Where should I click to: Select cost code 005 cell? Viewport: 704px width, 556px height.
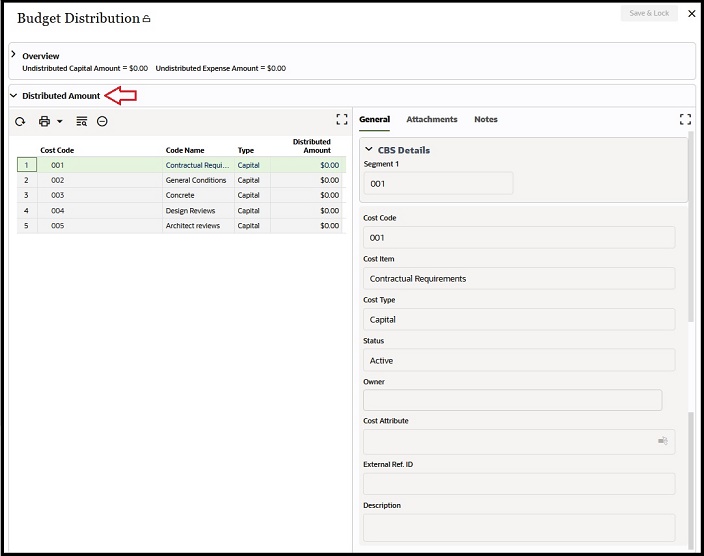click(100, 225)
